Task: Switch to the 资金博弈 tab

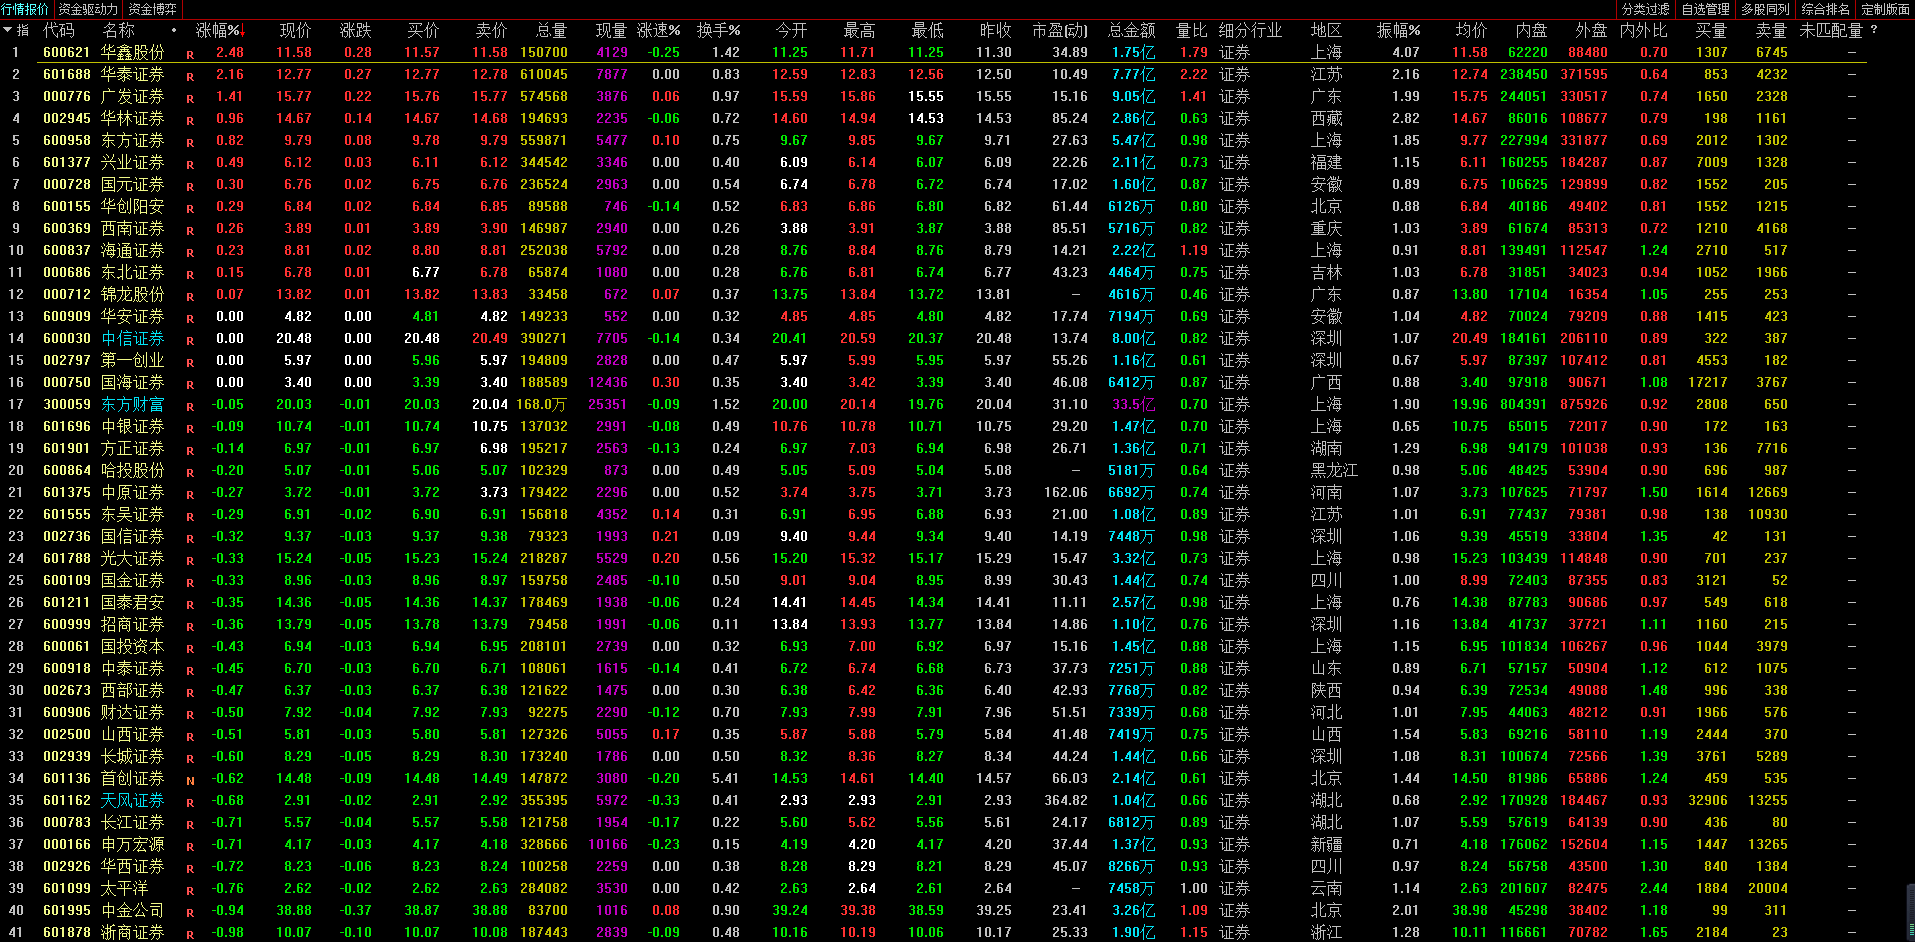Action: (153, 9)
